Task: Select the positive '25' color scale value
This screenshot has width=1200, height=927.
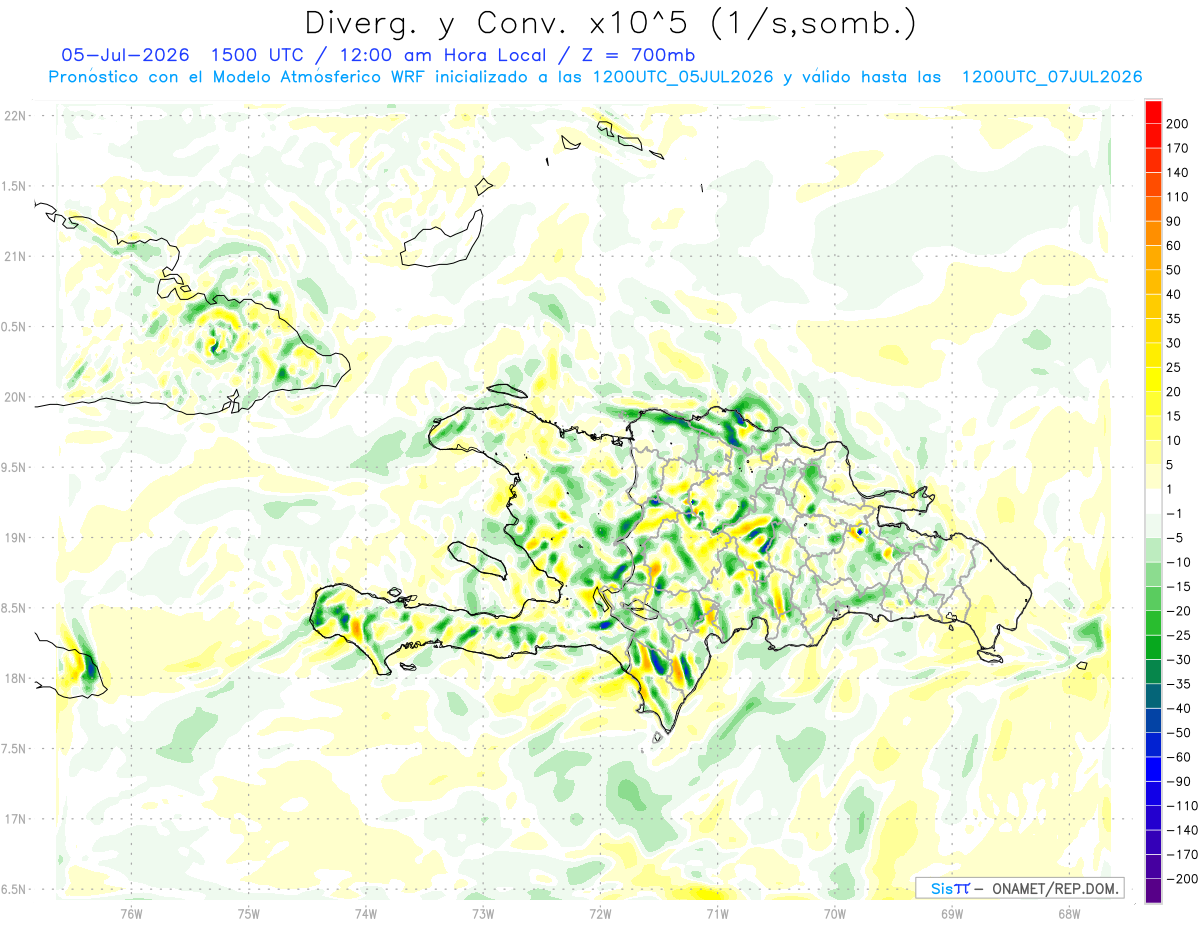Action: (1174, 367)
